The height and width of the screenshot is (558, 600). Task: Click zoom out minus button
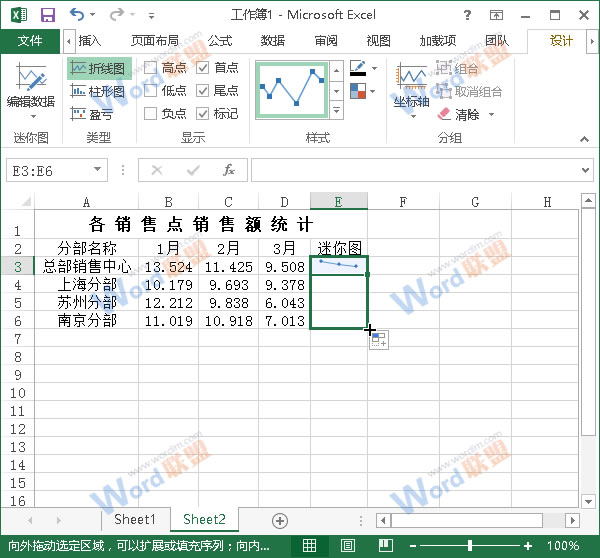coord(413,546)
